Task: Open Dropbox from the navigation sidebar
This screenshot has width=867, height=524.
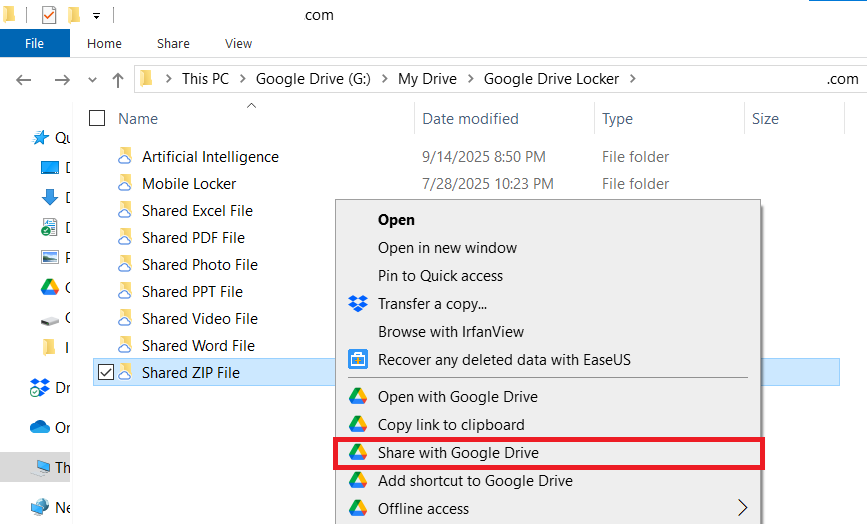Action: coord(41,387)
